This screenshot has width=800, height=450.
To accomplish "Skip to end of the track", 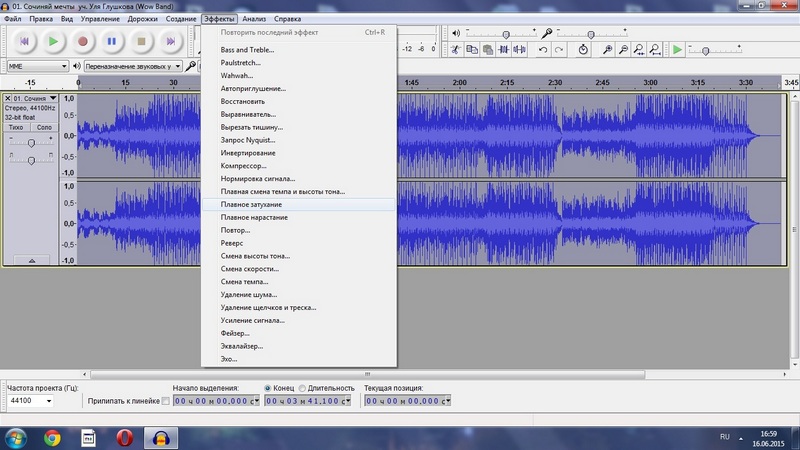I will point(170,41).
